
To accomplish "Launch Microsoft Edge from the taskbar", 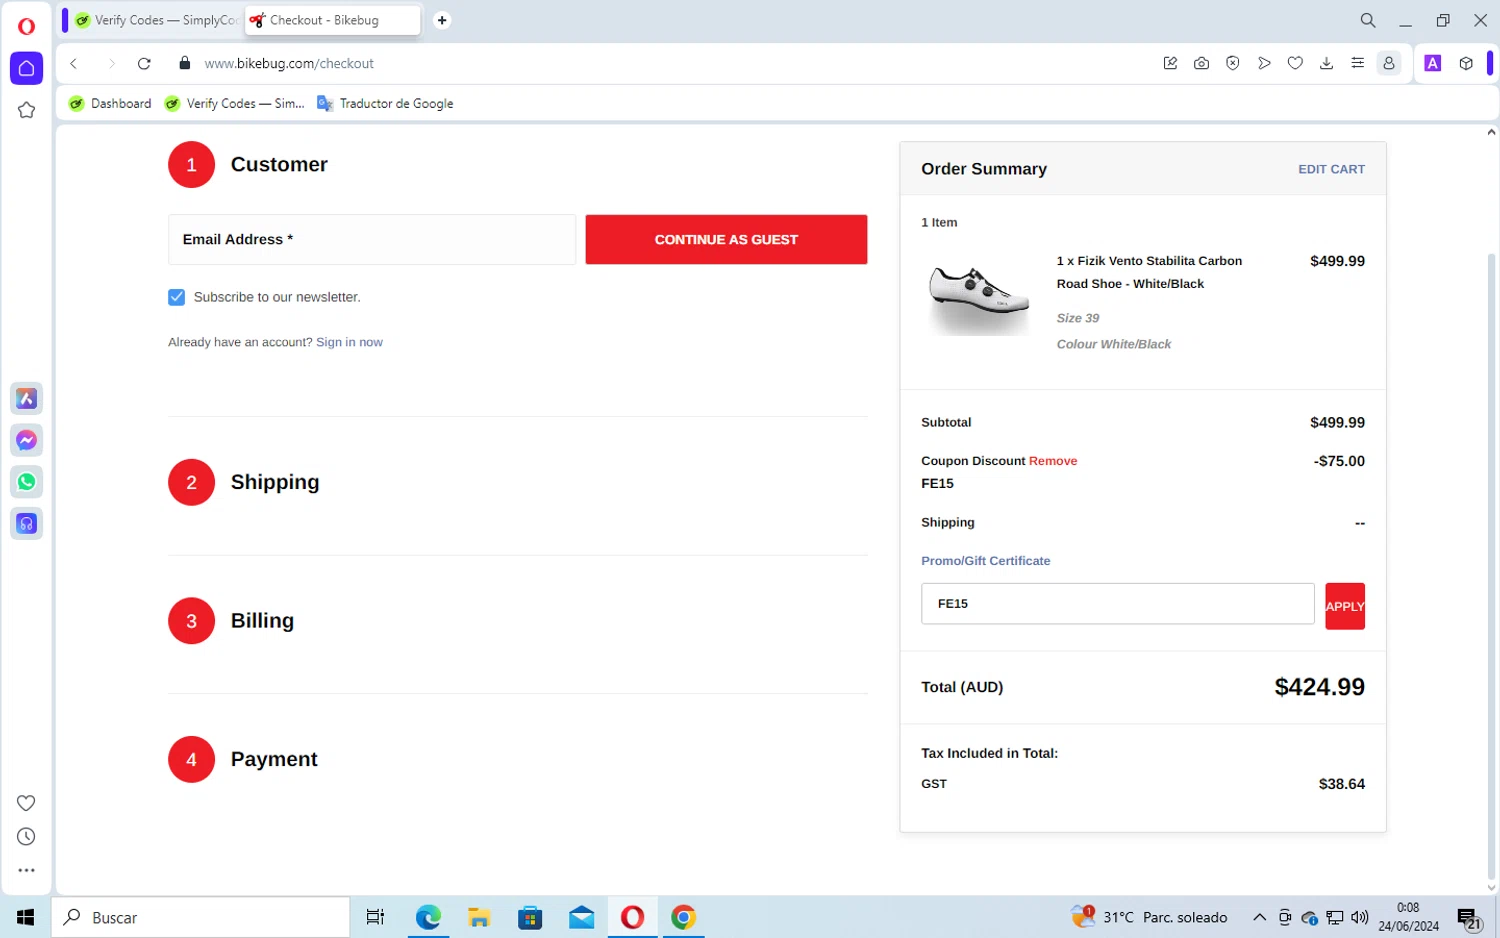I will coord(428,917).
